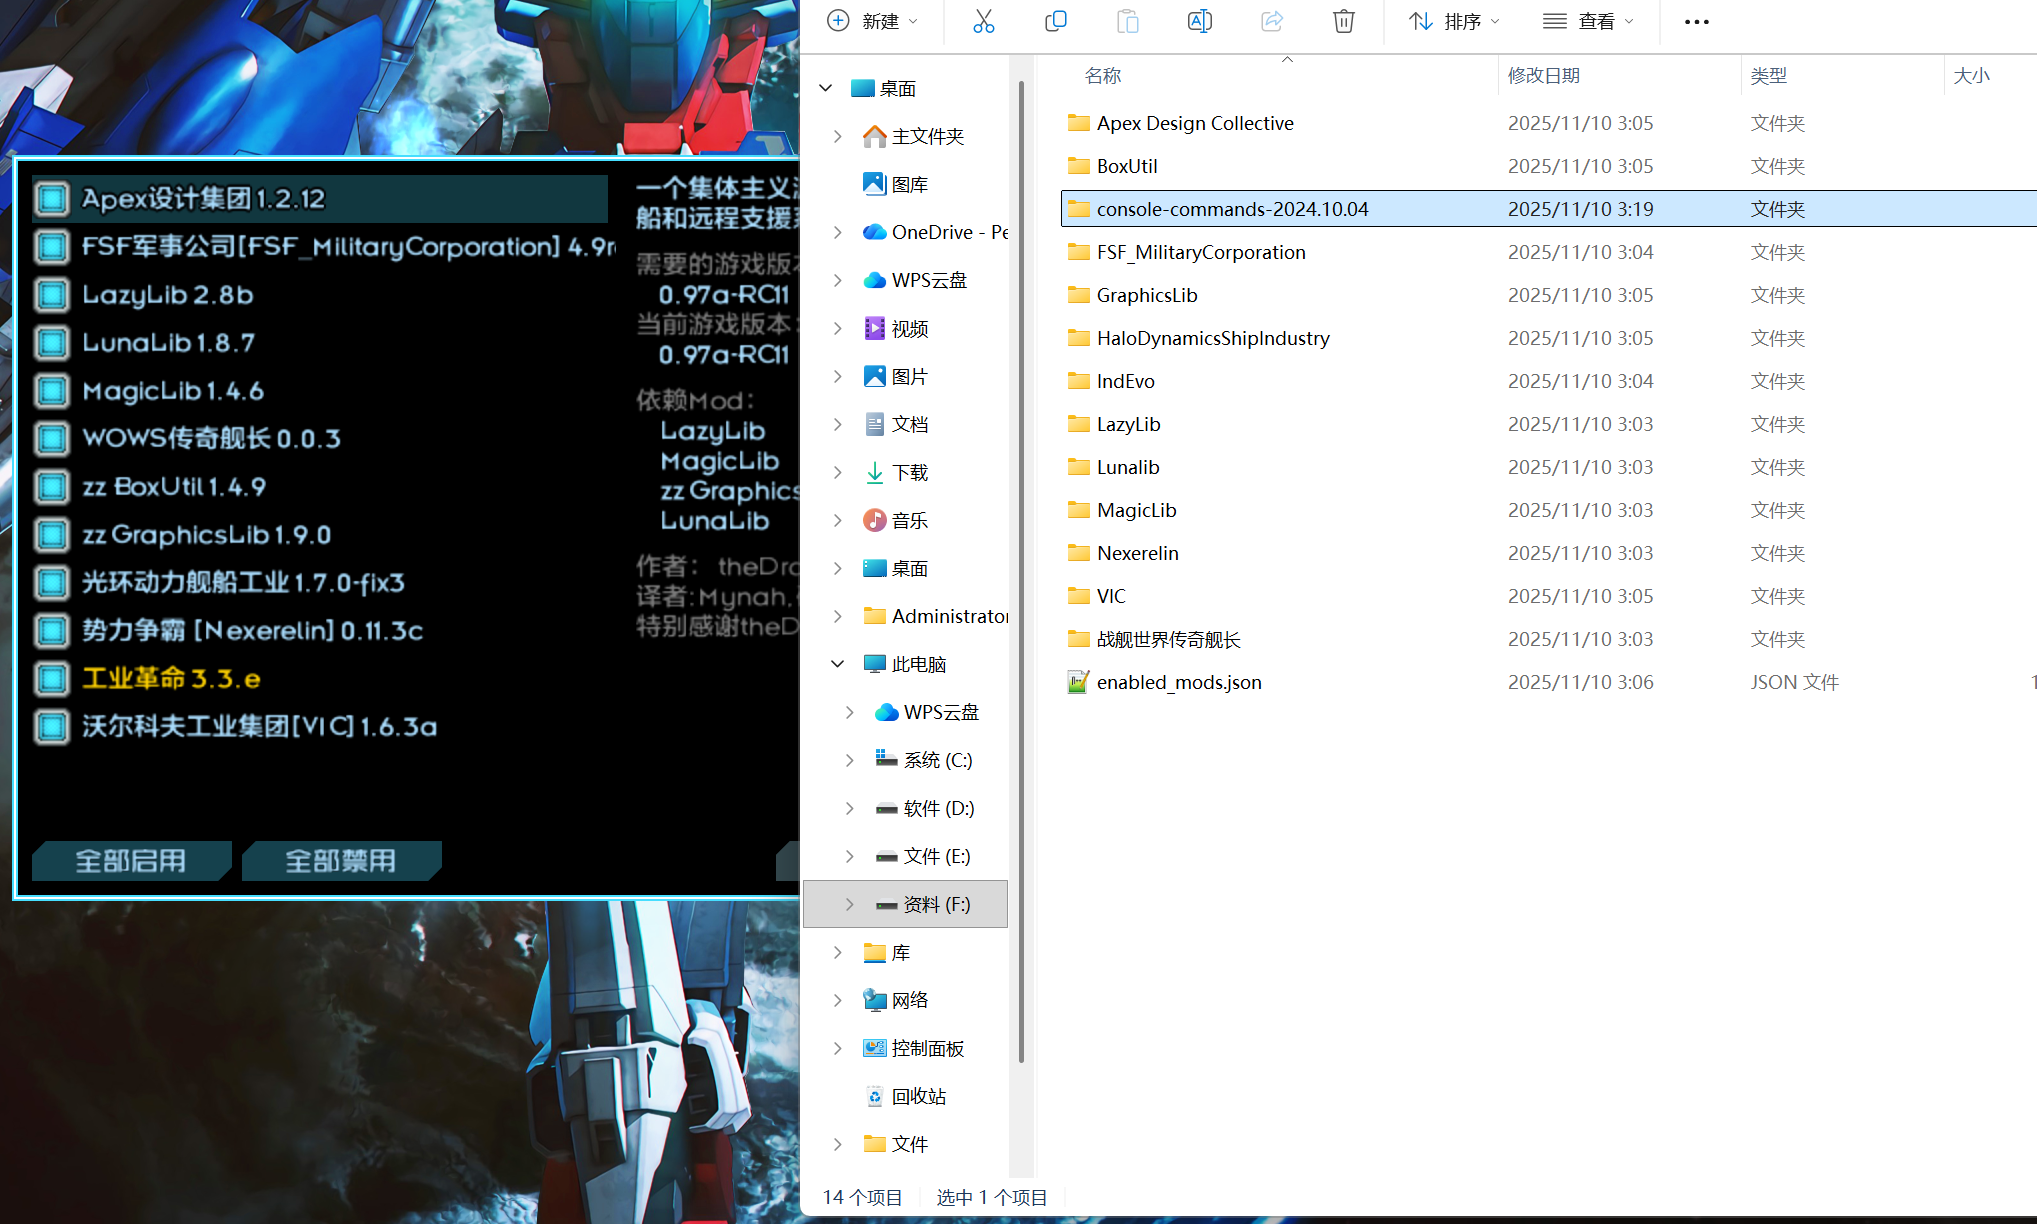Click the Recycle Bin icon in sidebar
Viewport: 2037px width, 1224px height.
[875, 1096]
